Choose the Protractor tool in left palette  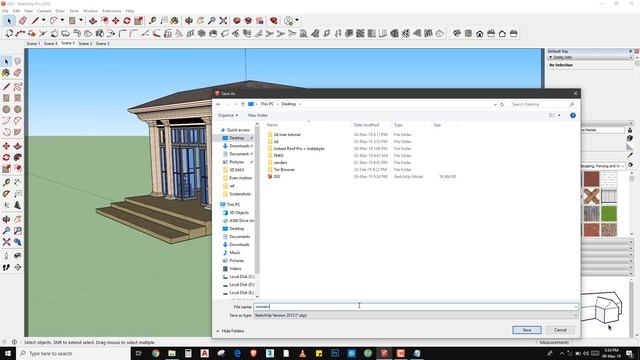coord(6,193)
